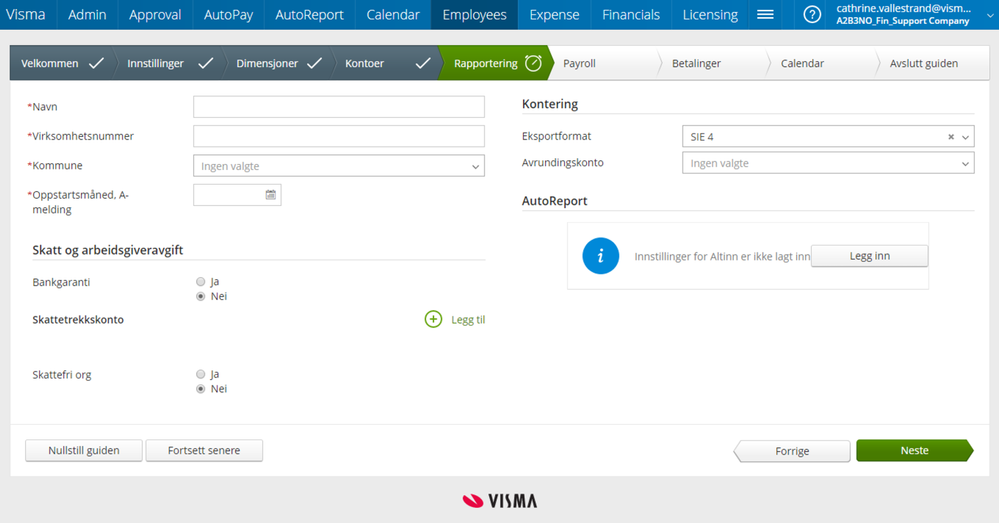
Task: Open the hamburger menu icon in top bar
Action: point(765,14)
